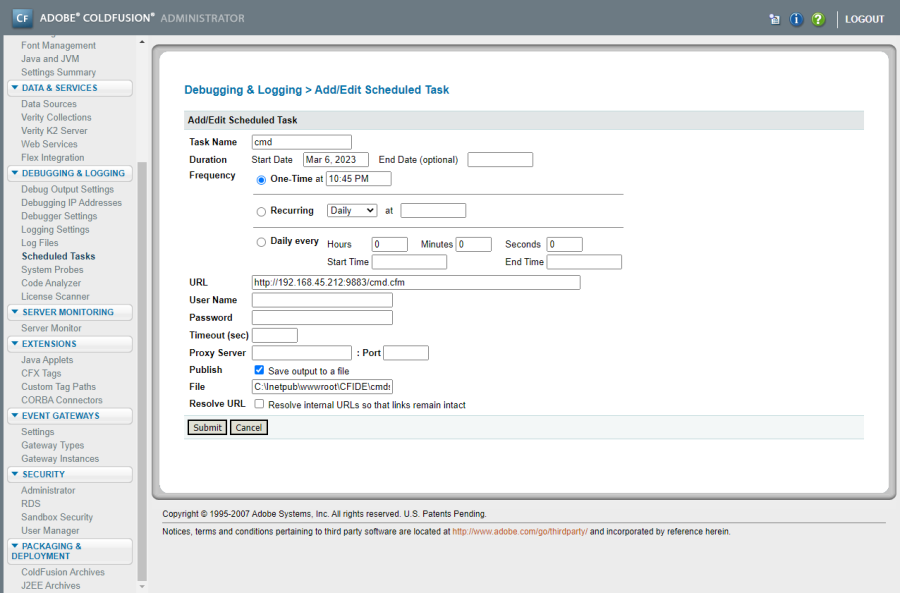Go to the Java and JVM settings

[50, 59]
